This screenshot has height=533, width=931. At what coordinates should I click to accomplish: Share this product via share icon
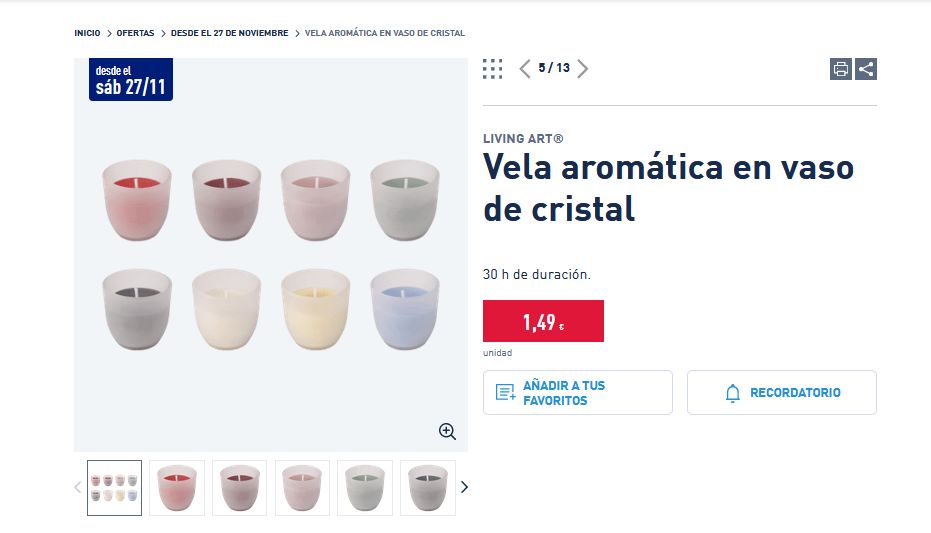click(x=866, y=69)
